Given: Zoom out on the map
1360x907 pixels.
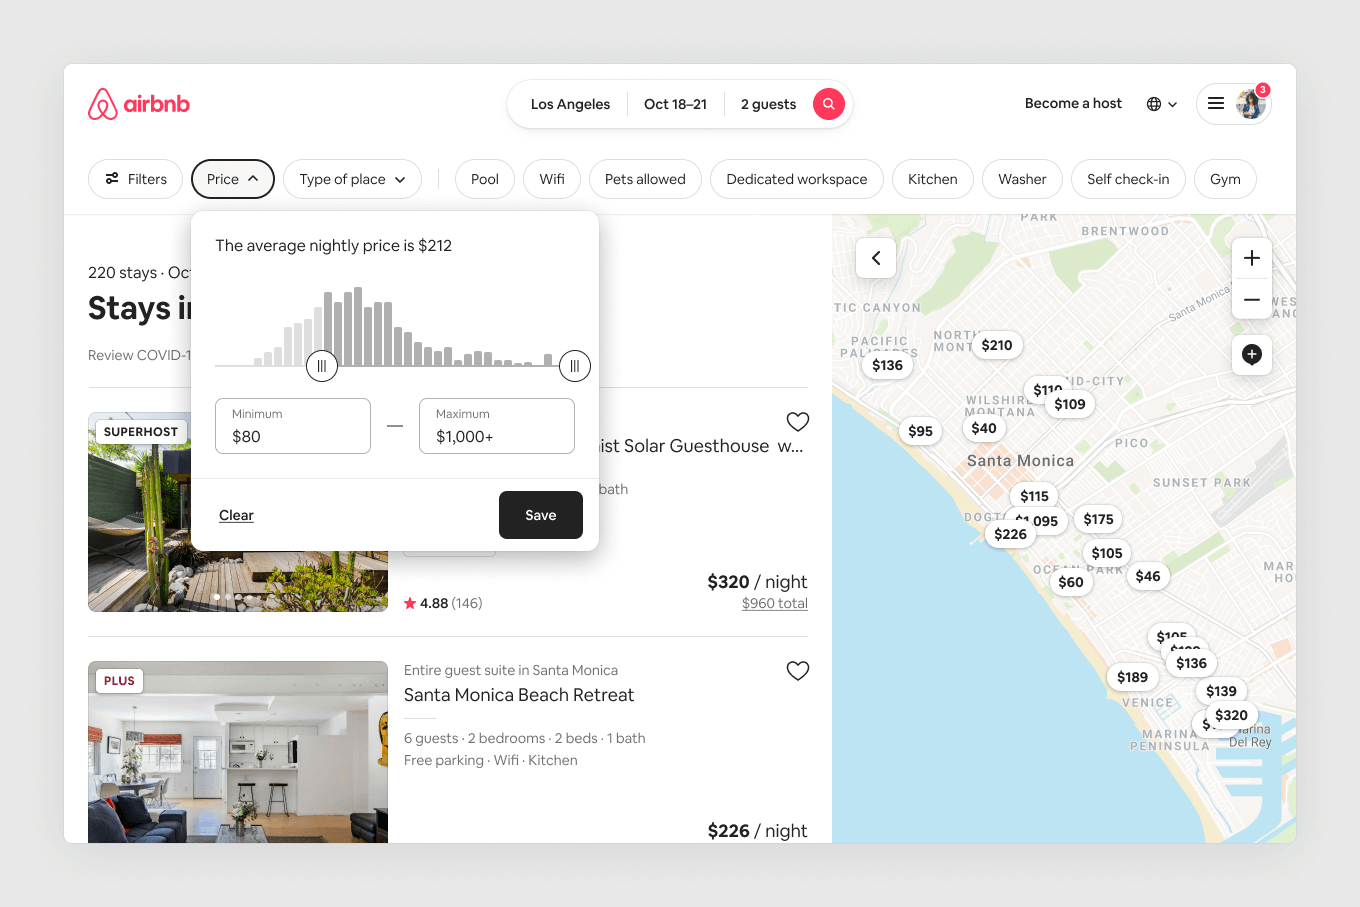Looking at the screenshot, I should click(x=1251, y=300).
